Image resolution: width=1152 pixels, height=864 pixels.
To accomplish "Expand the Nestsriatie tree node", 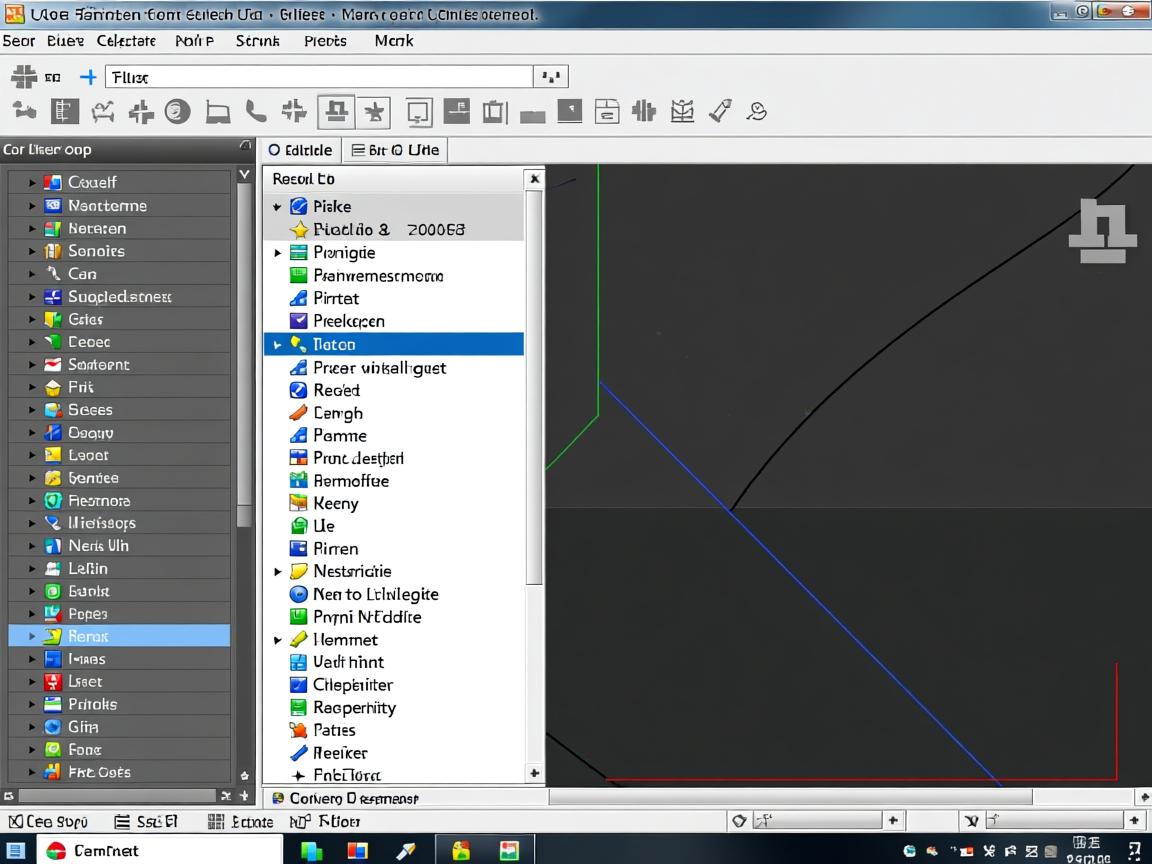I will [278, 572].
